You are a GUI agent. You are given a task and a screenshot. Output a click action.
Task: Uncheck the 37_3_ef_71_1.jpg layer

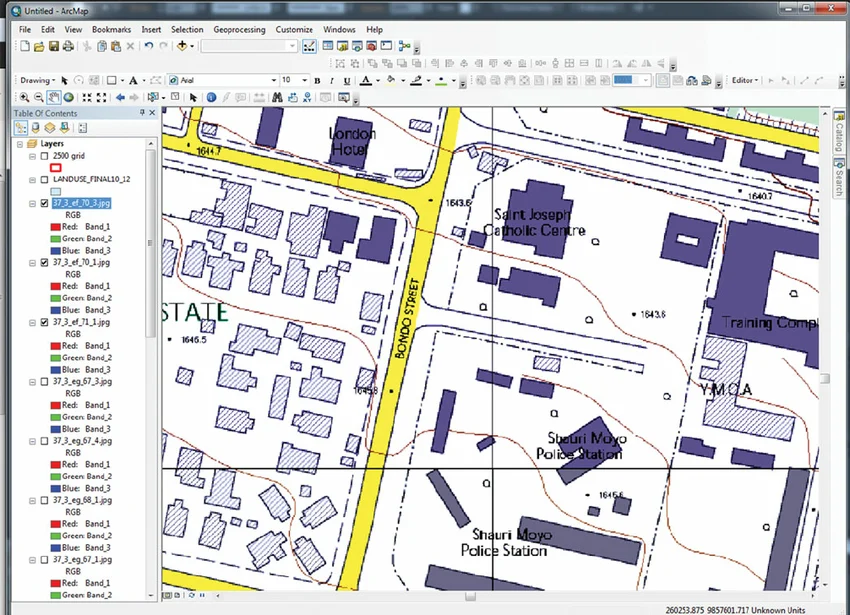[44, 322]
